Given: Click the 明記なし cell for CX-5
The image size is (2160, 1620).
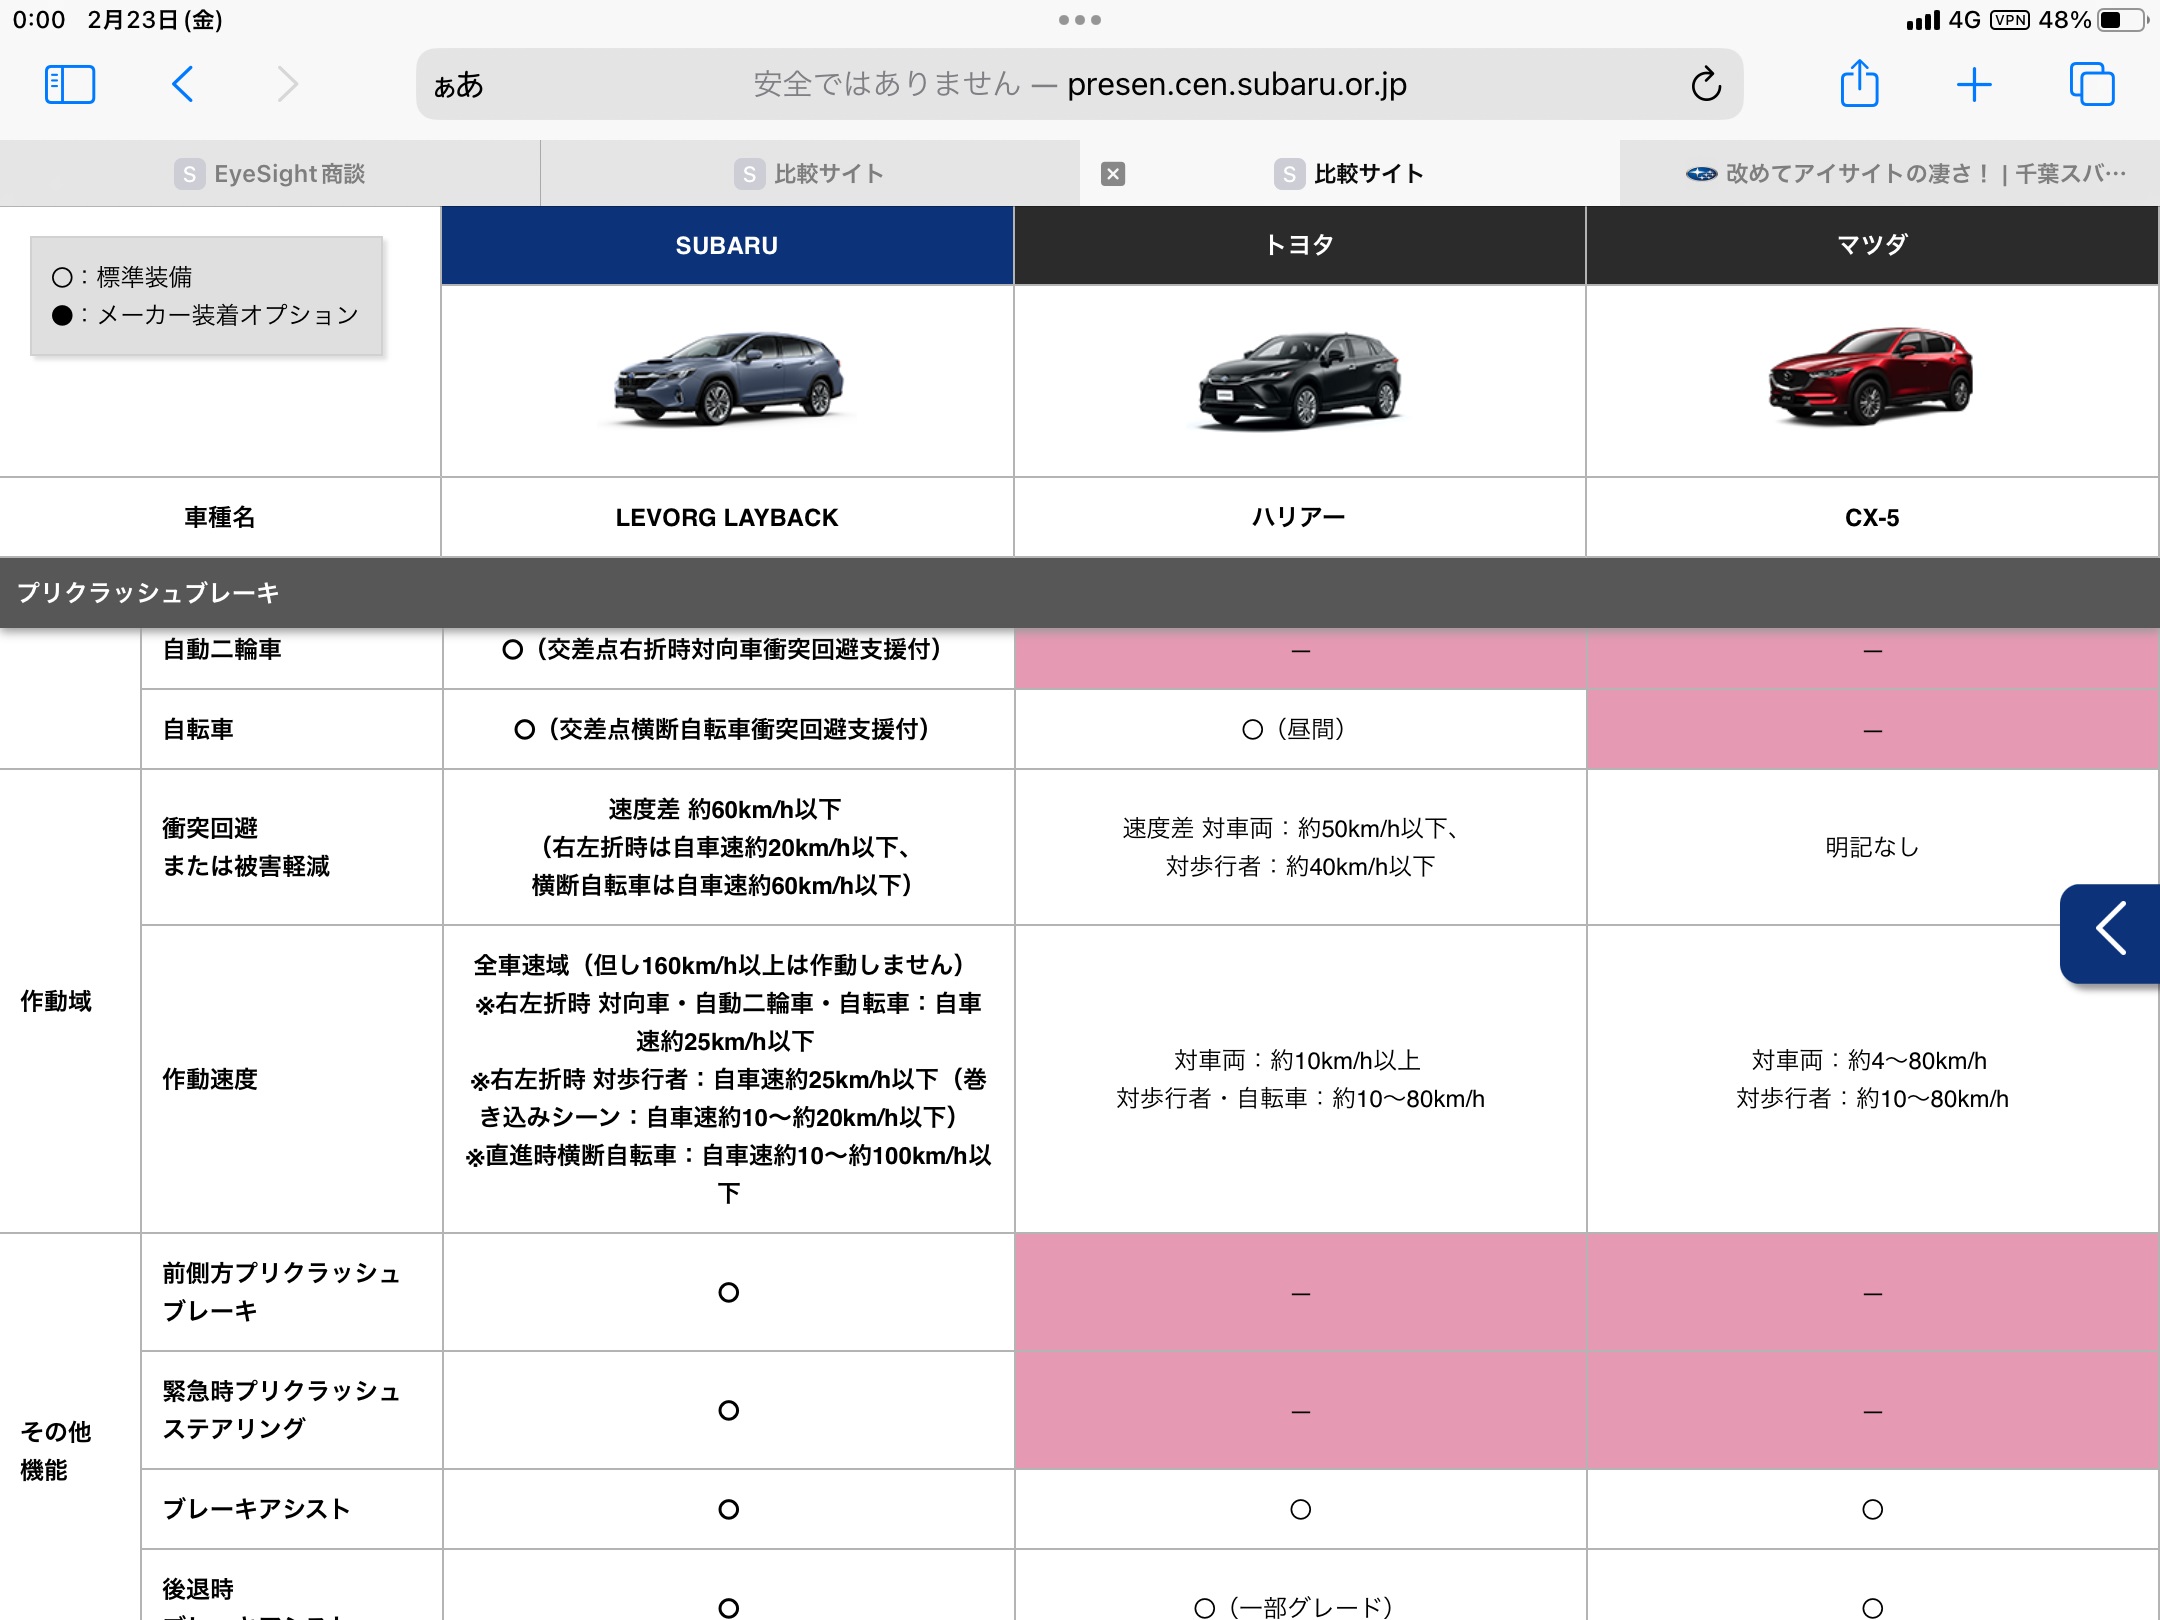Looking at the screenshot, I should click(x=1872, y=847).
